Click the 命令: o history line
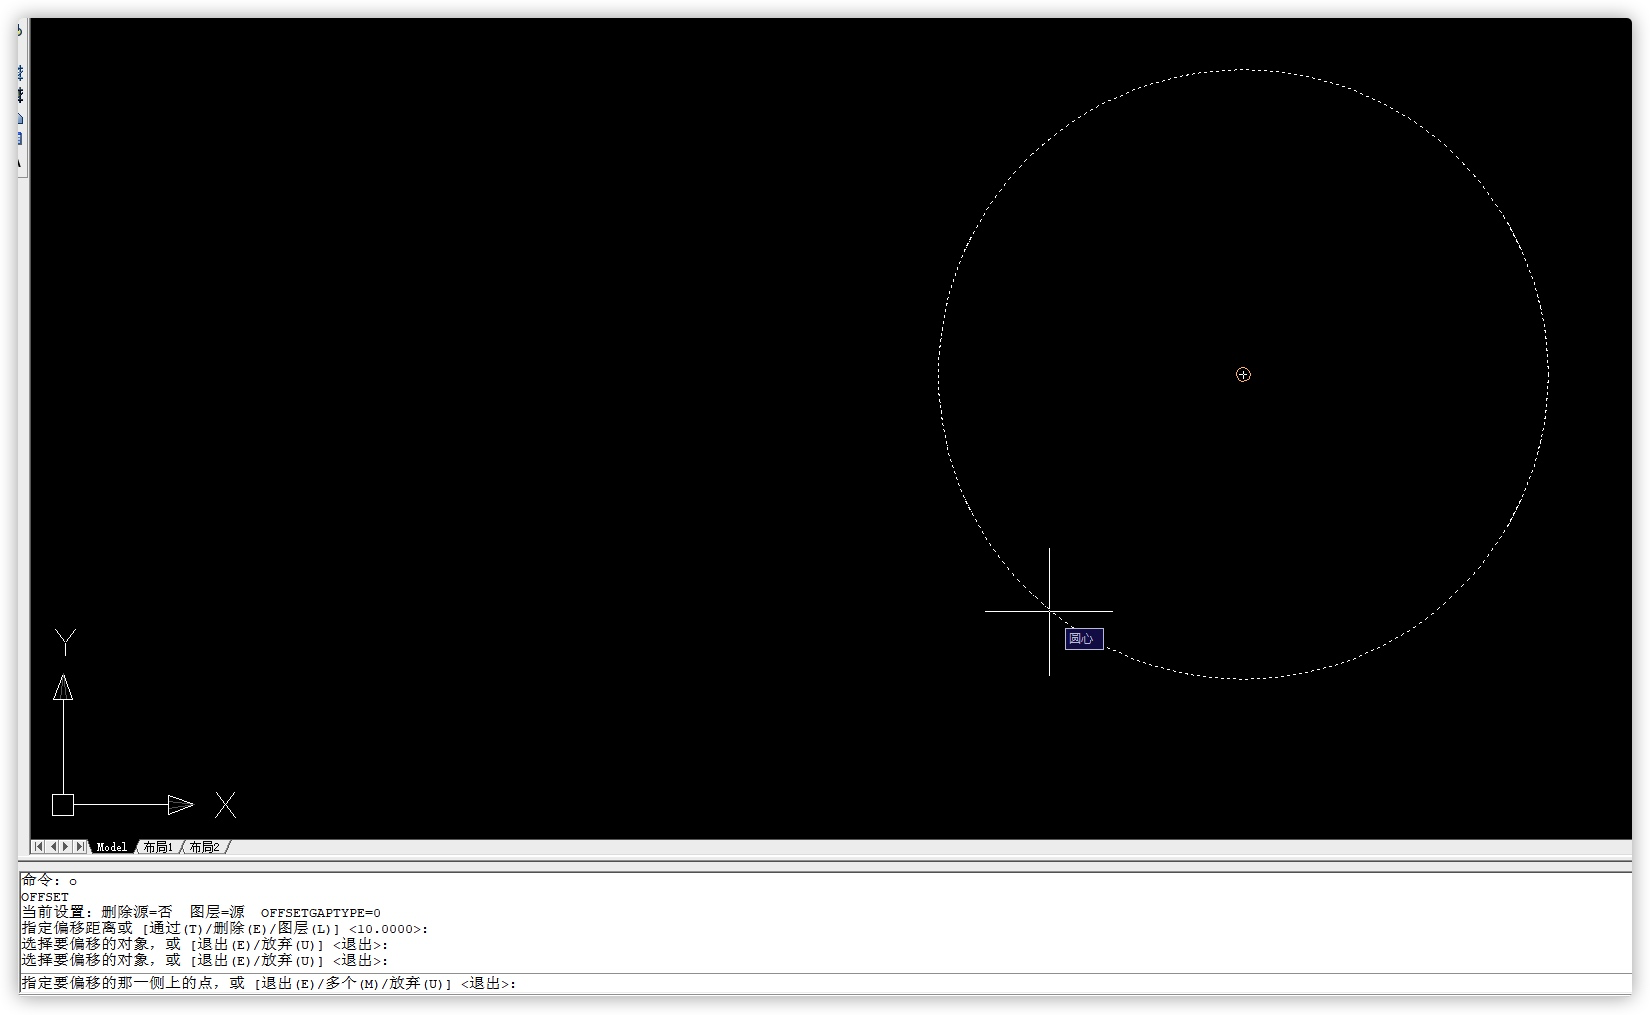The image size is (1650, 1015). [49, 880]
